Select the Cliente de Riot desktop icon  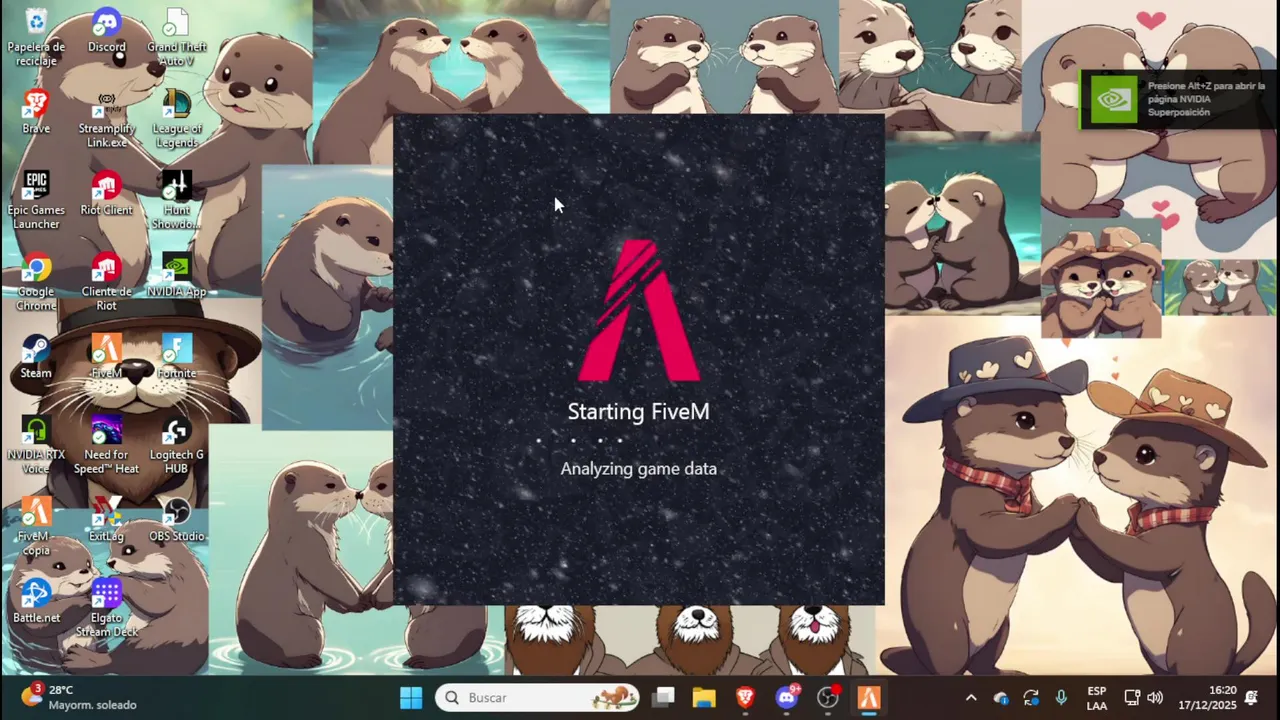click(x=106, y=282)
